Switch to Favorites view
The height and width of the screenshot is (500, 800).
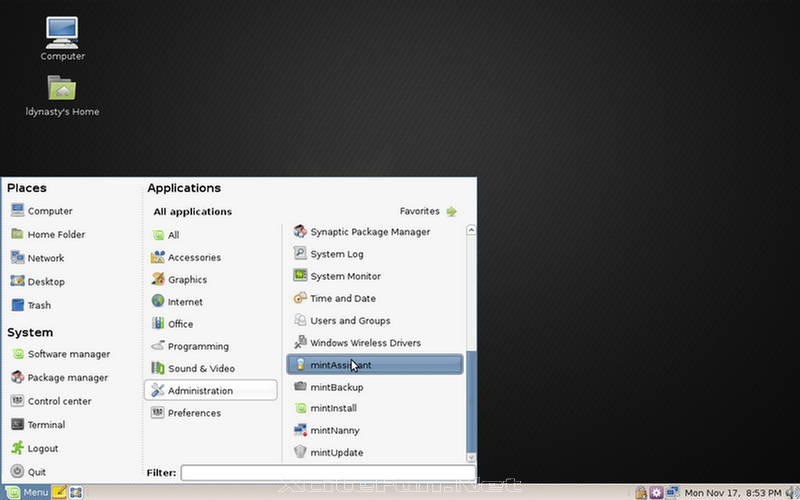click(428, 211)
